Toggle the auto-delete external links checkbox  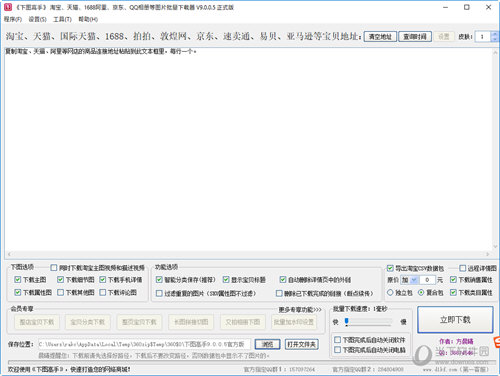[x=283, y=279]
